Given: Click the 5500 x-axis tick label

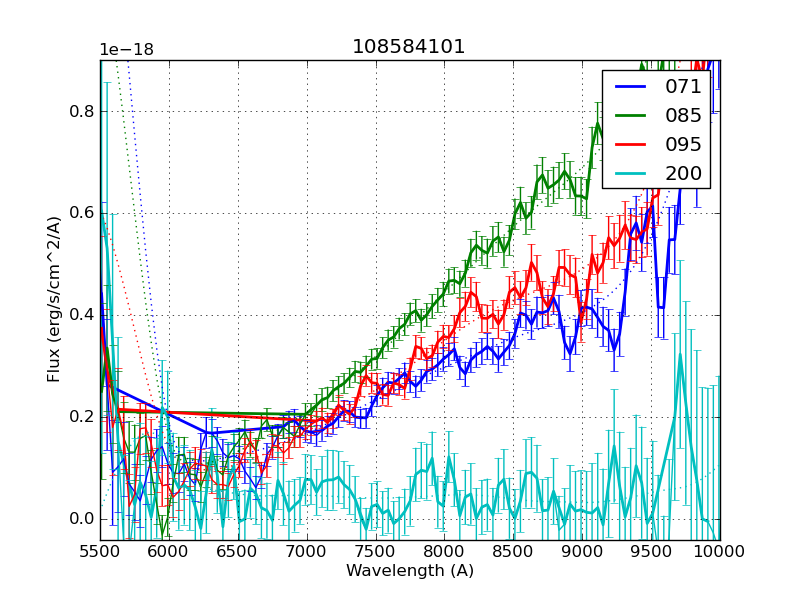Looking at the screenshot, I should (100, 552).
